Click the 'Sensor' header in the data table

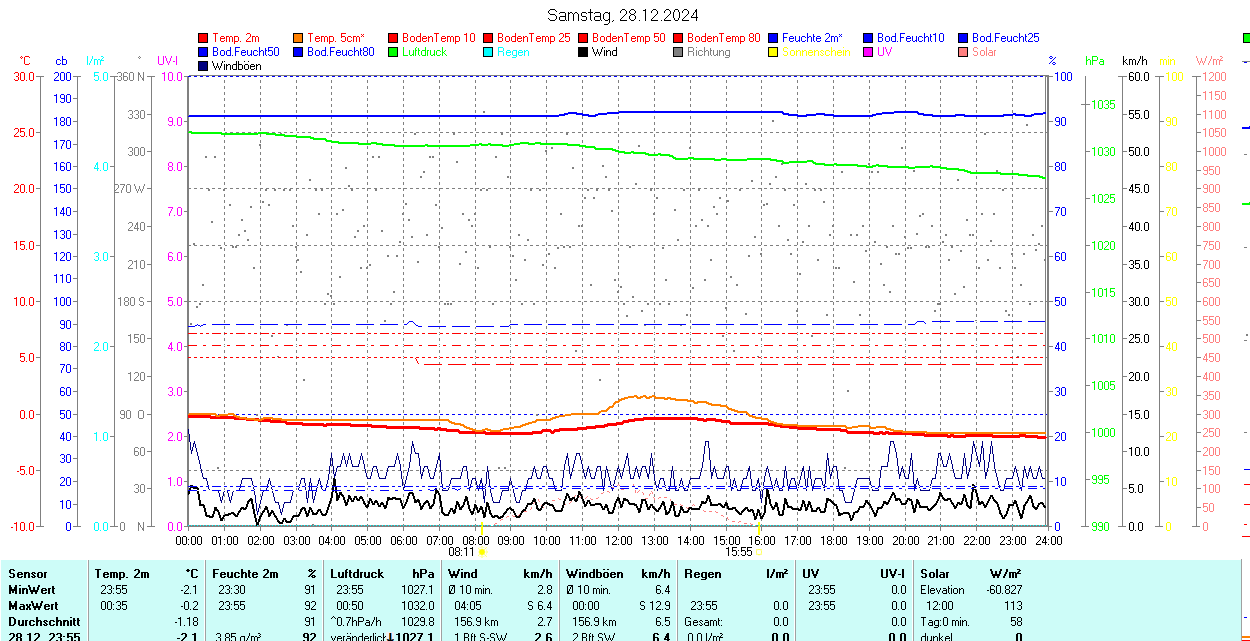tap(27, 574)
